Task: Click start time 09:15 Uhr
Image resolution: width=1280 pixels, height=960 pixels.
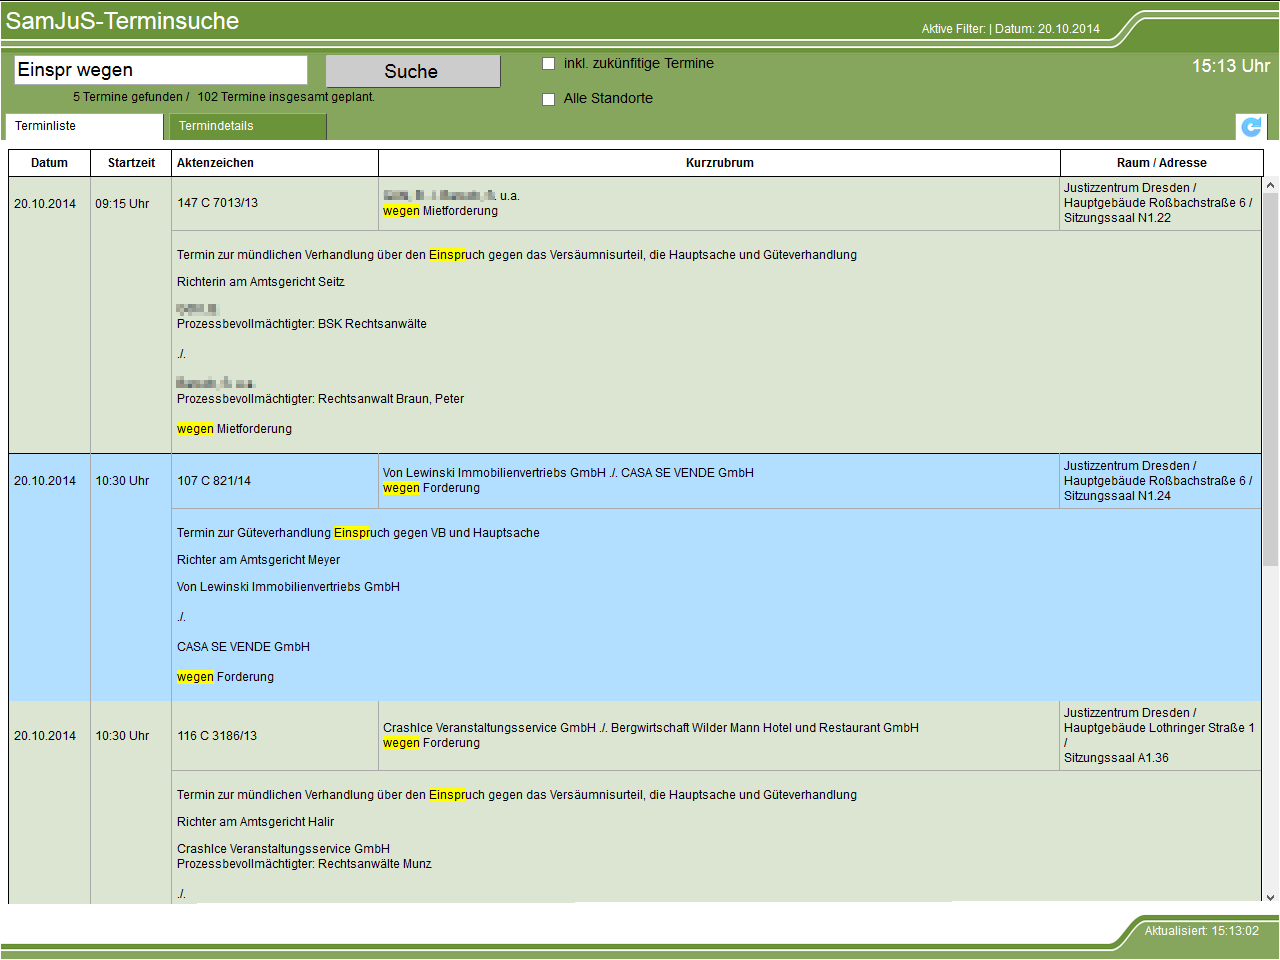Action: click(122, 204)
